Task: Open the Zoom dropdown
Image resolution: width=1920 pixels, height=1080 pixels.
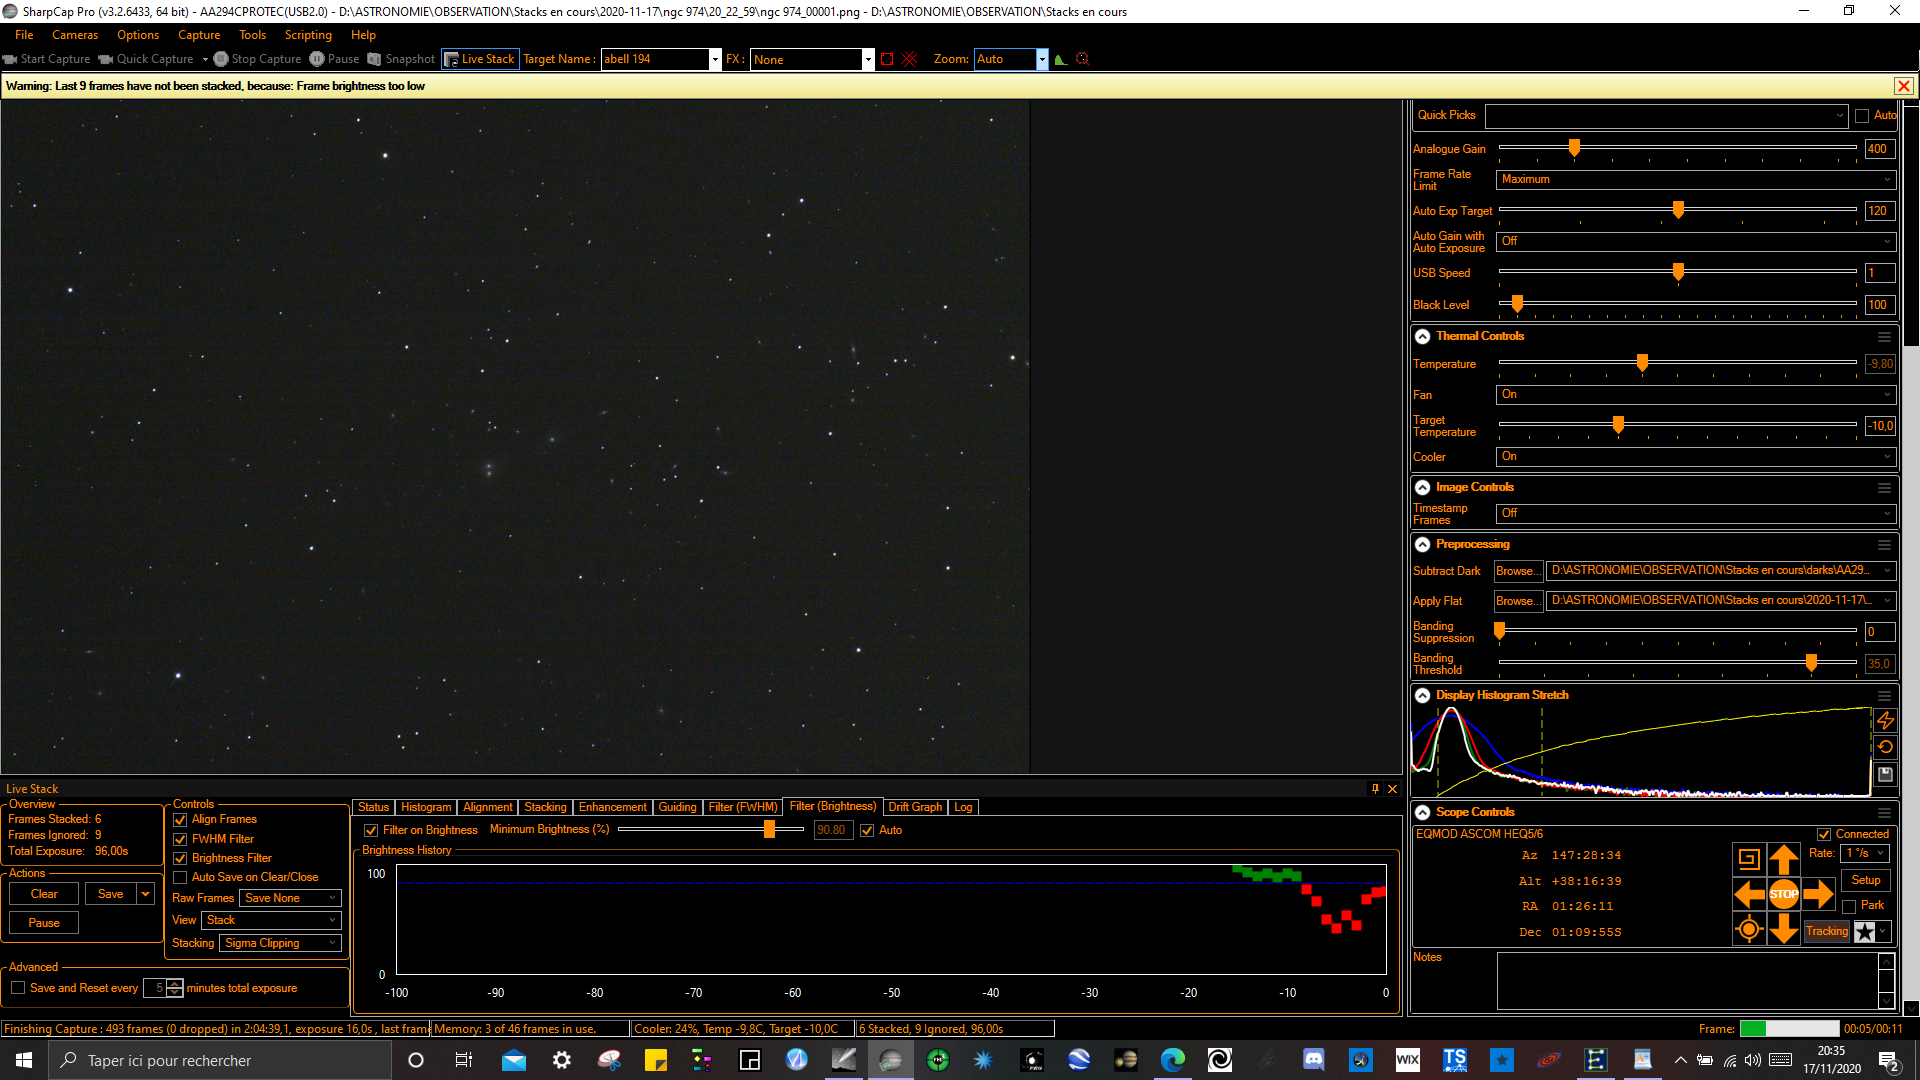Action: click(x=1042, y=59)
